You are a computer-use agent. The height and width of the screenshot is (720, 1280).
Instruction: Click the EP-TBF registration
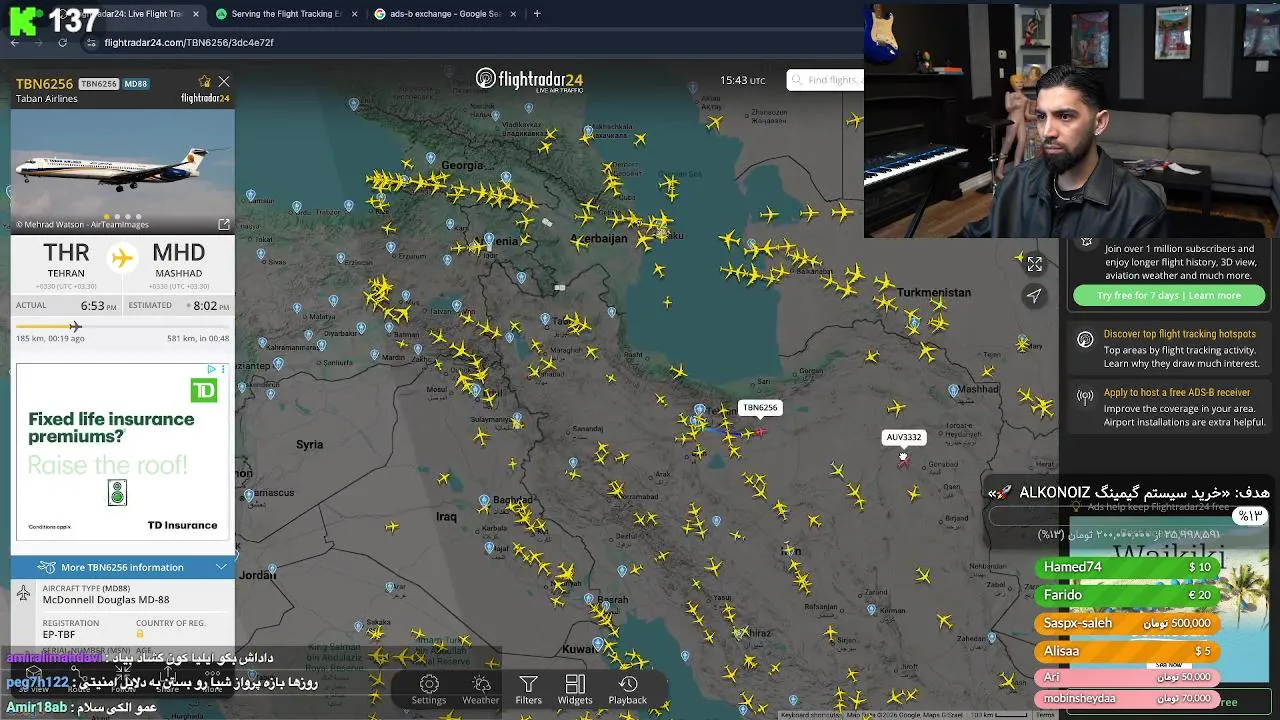[x=58, y=634]
